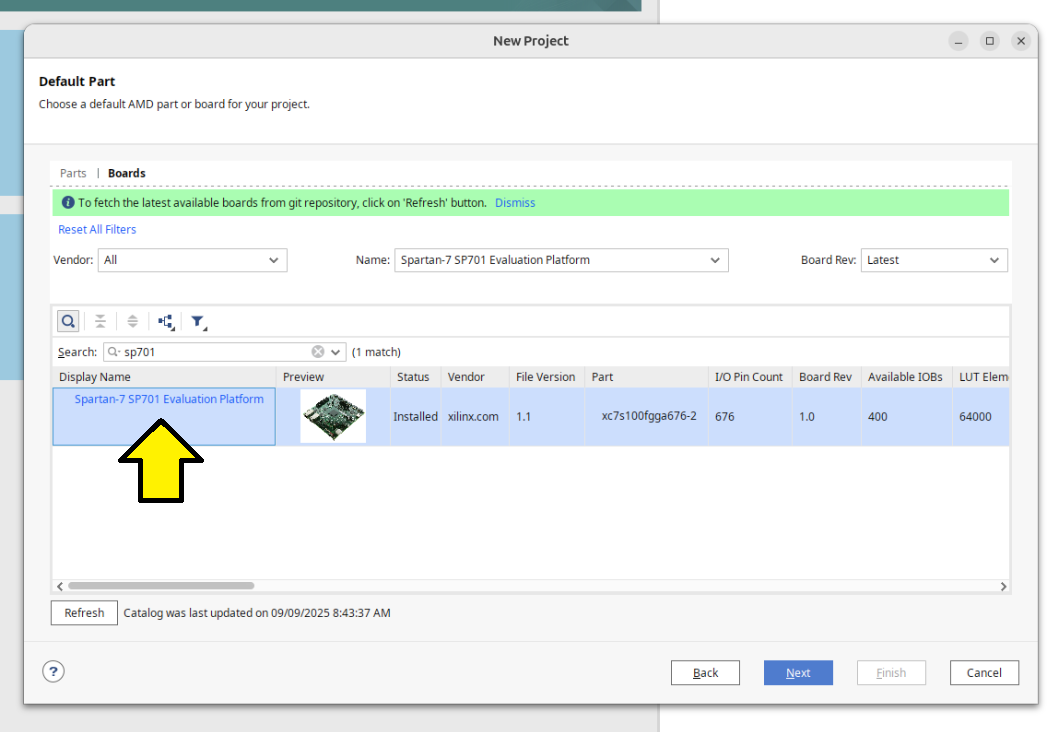Open the search history dropdown arrow

(x=336, y=352)
